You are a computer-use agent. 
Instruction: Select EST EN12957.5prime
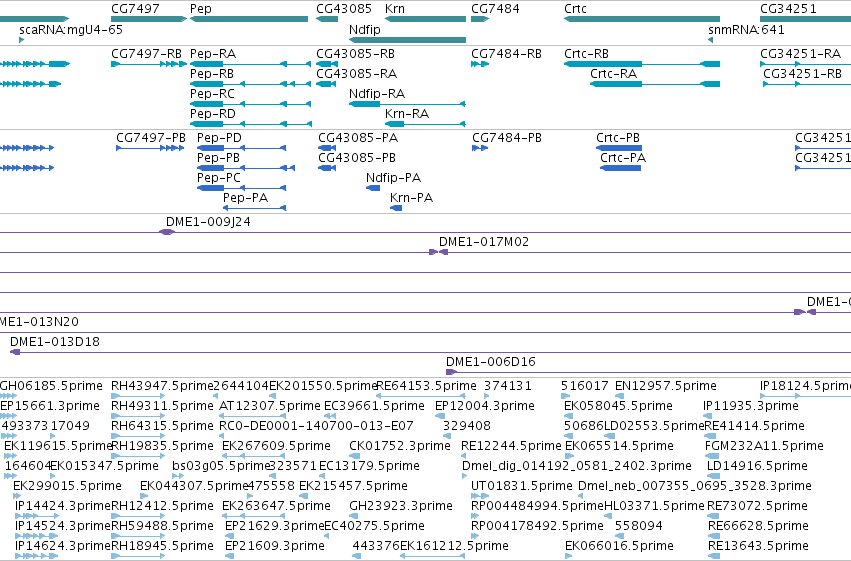[x=665, y=386]
